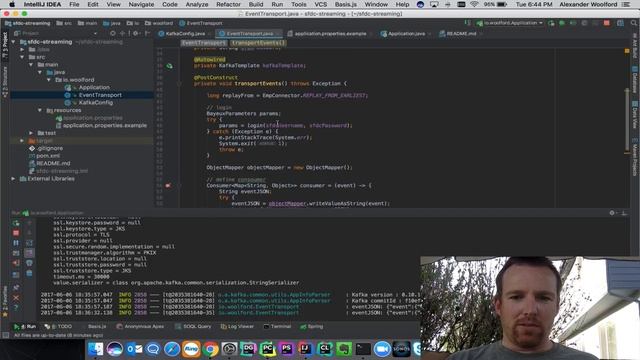
Task: Collapse the java folder arrow
Action: [x=40, y=72]
